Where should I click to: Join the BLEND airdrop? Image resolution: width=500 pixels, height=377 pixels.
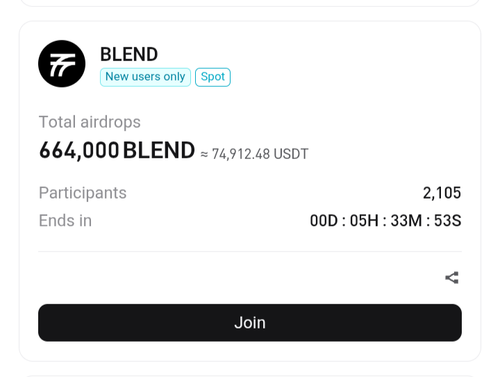coord(250,323)
